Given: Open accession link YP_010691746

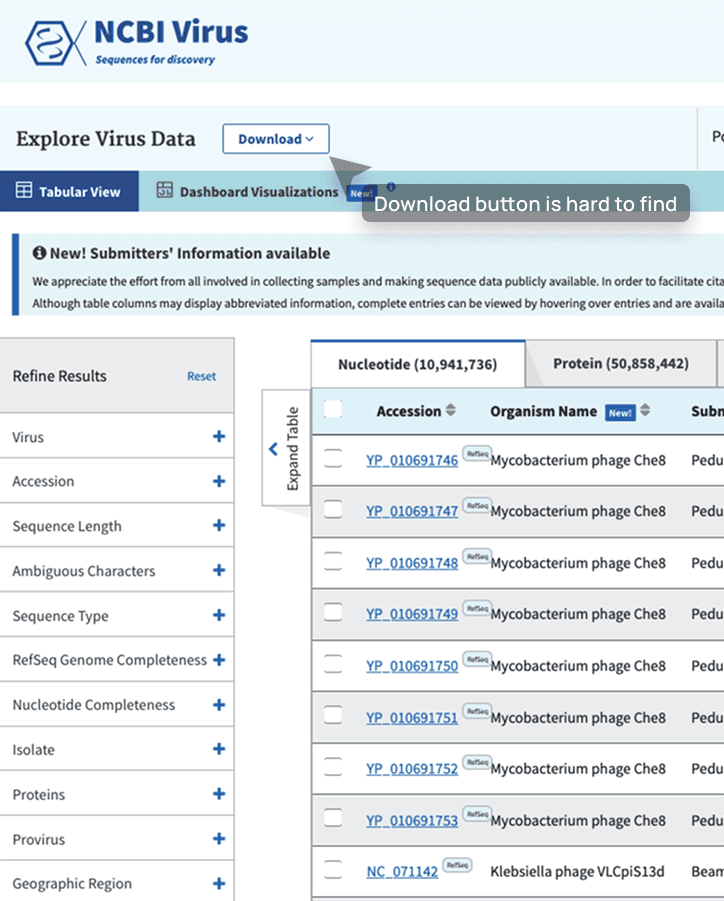Looking at the screenshot, I should [412, 461].
